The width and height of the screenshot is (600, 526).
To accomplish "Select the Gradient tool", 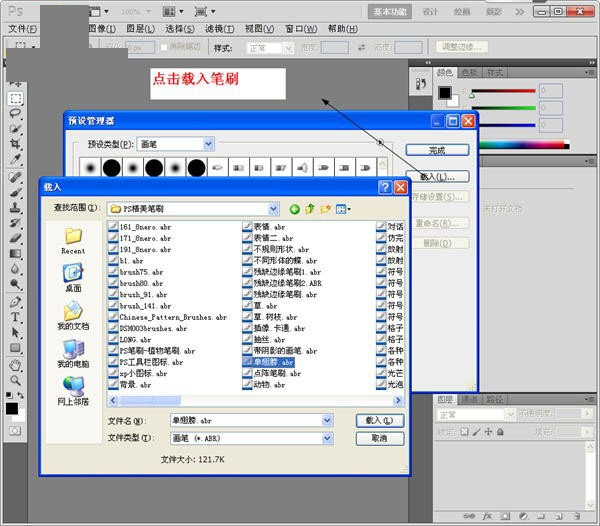I will click(16, 254).
